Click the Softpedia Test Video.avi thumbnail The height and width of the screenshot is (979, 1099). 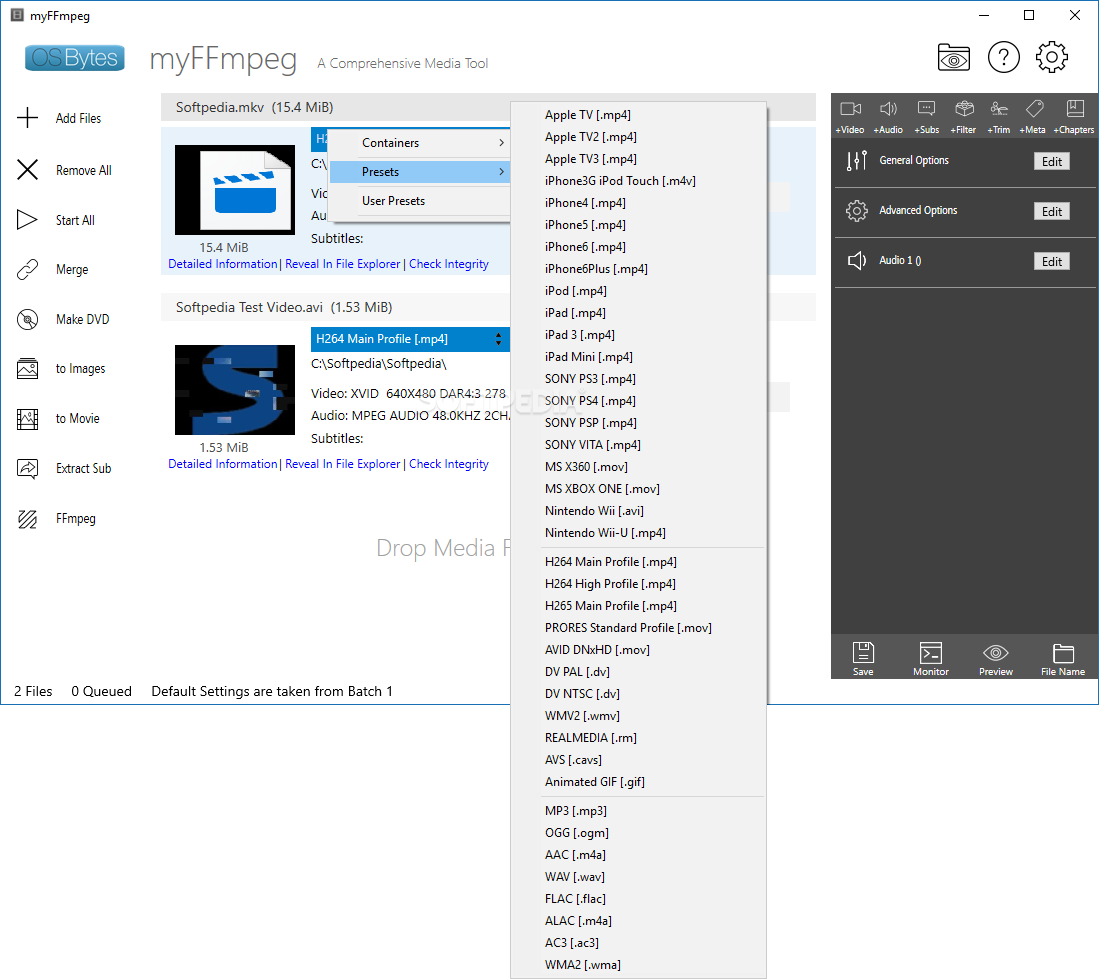[235, 390]
